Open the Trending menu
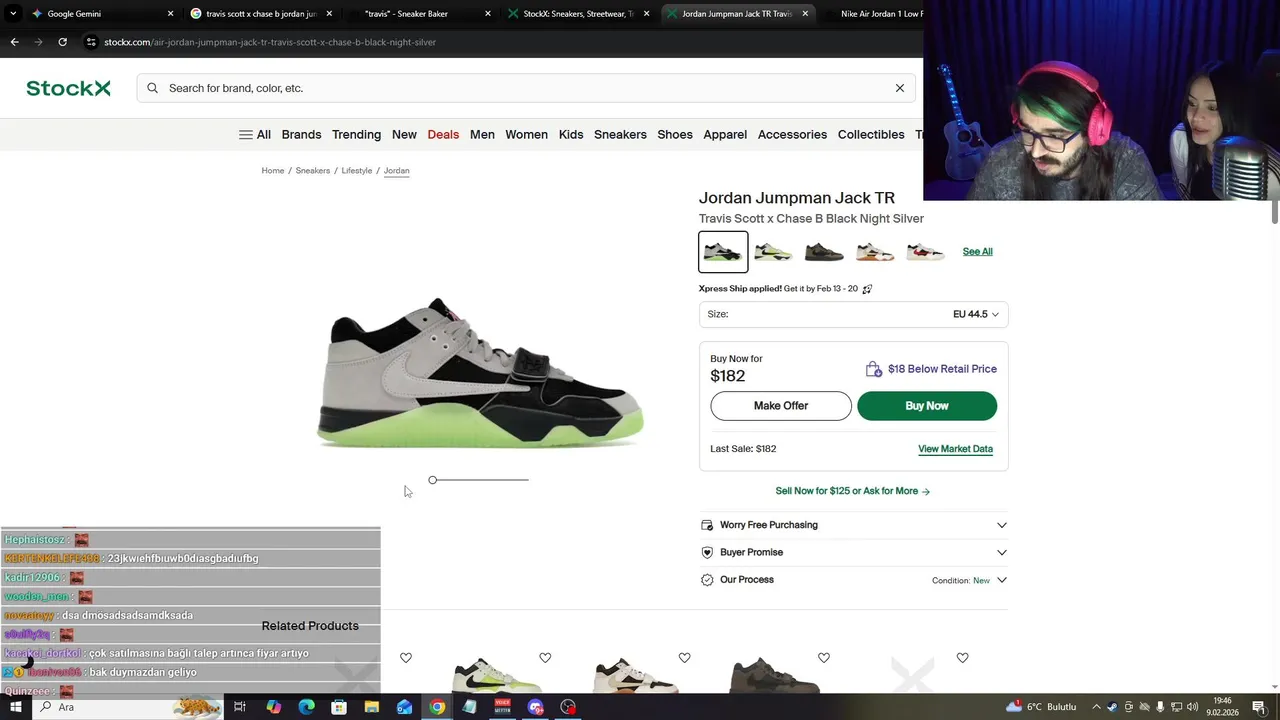 pyautogui.click(x=356, y=134)
